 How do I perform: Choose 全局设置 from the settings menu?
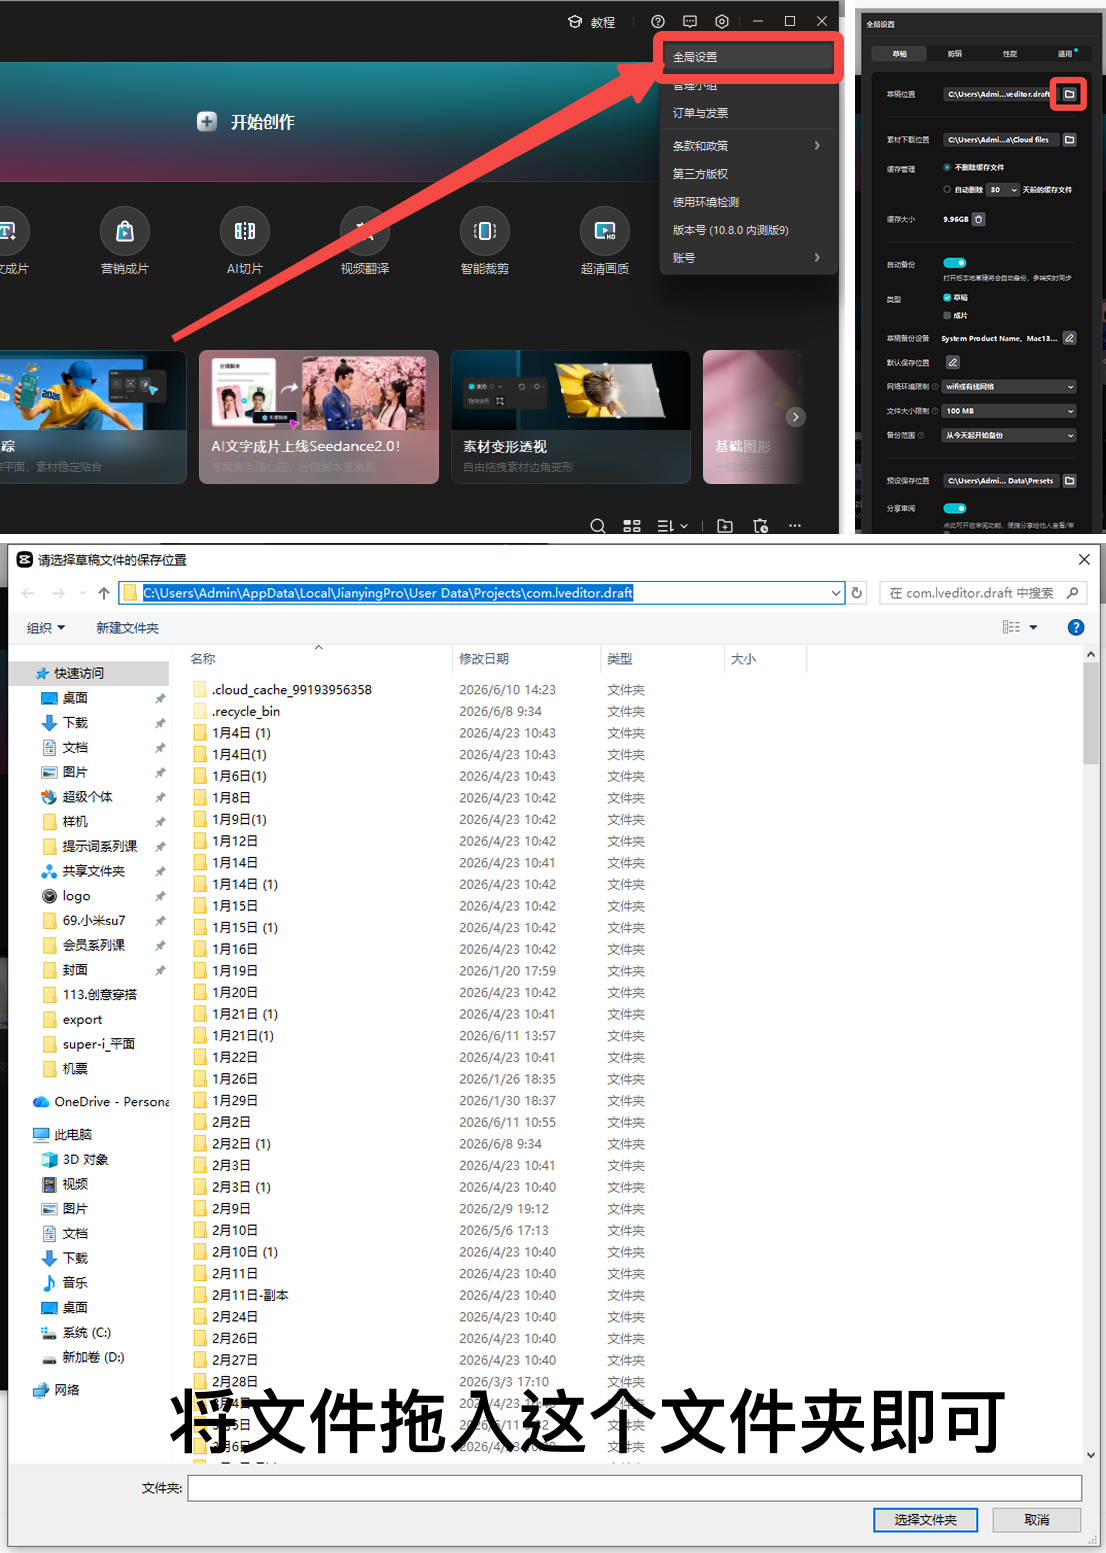pyautogui.click(x=748, y=57)
